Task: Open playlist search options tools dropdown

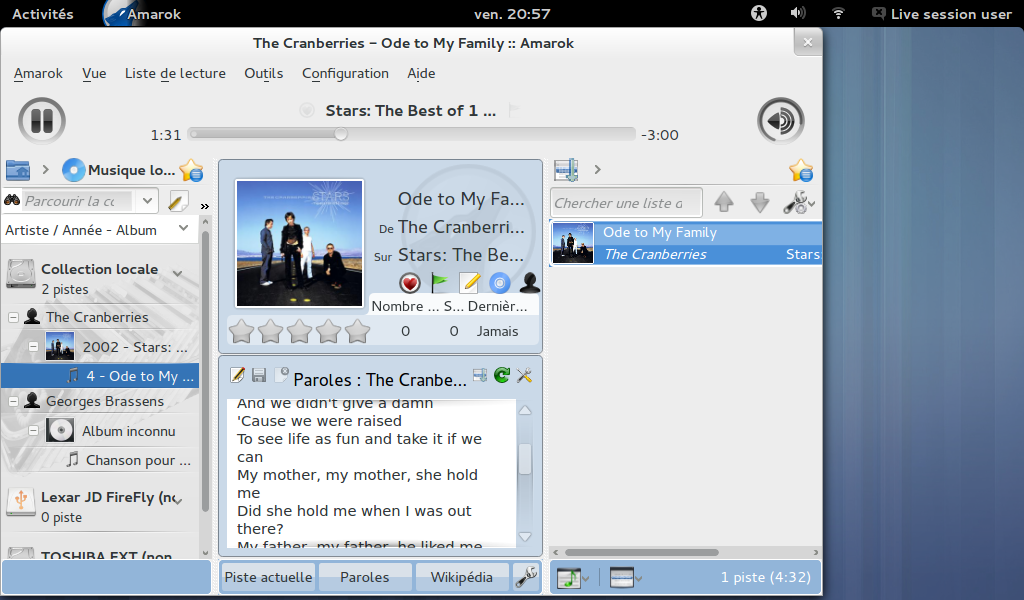Action: pos(799,202)
